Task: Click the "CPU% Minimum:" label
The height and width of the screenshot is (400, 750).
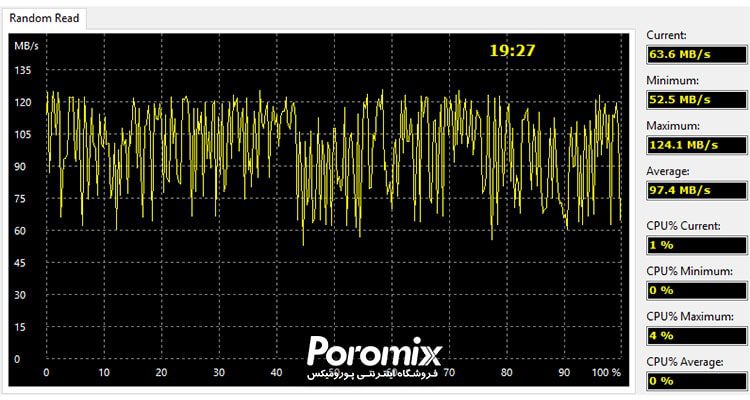Action: (x=689, y=271)
